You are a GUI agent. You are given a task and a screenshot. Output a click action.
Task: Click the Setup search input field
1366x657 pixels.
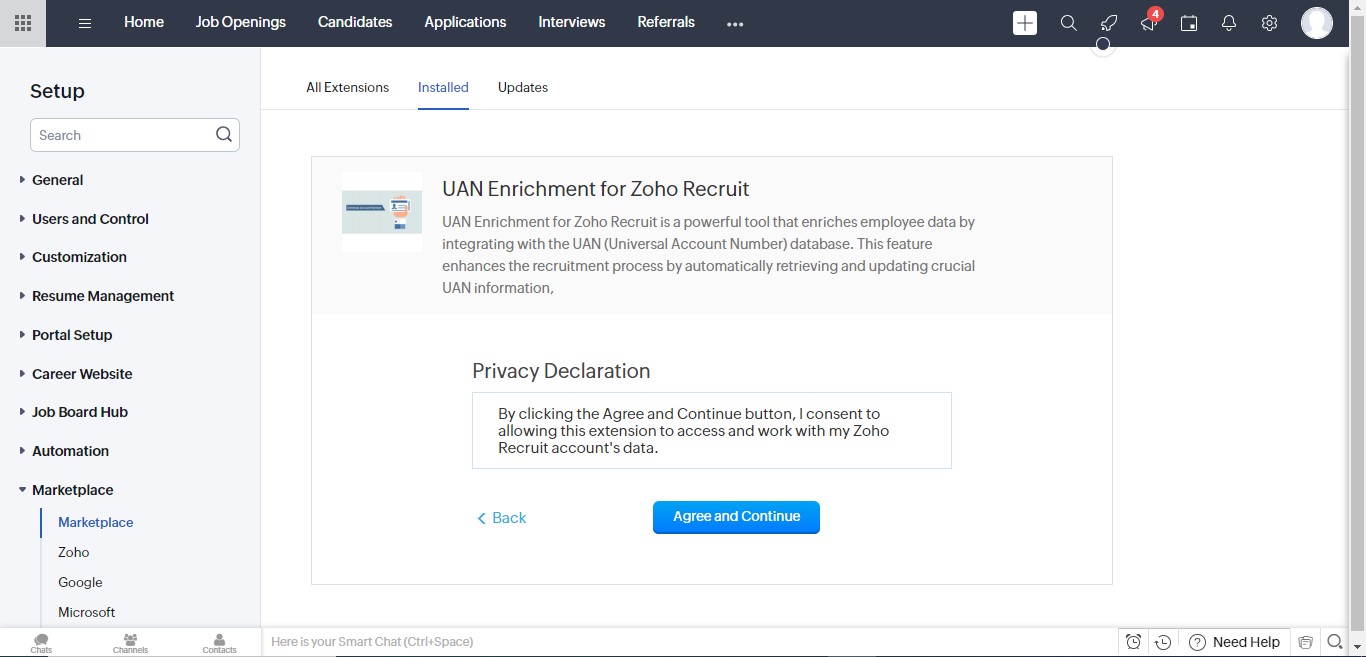pos(135,135)
